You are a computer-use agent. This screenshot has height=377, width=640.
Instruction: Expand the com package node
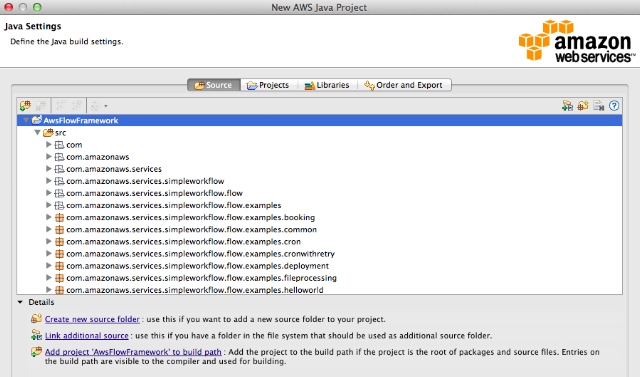click(49, 144)
